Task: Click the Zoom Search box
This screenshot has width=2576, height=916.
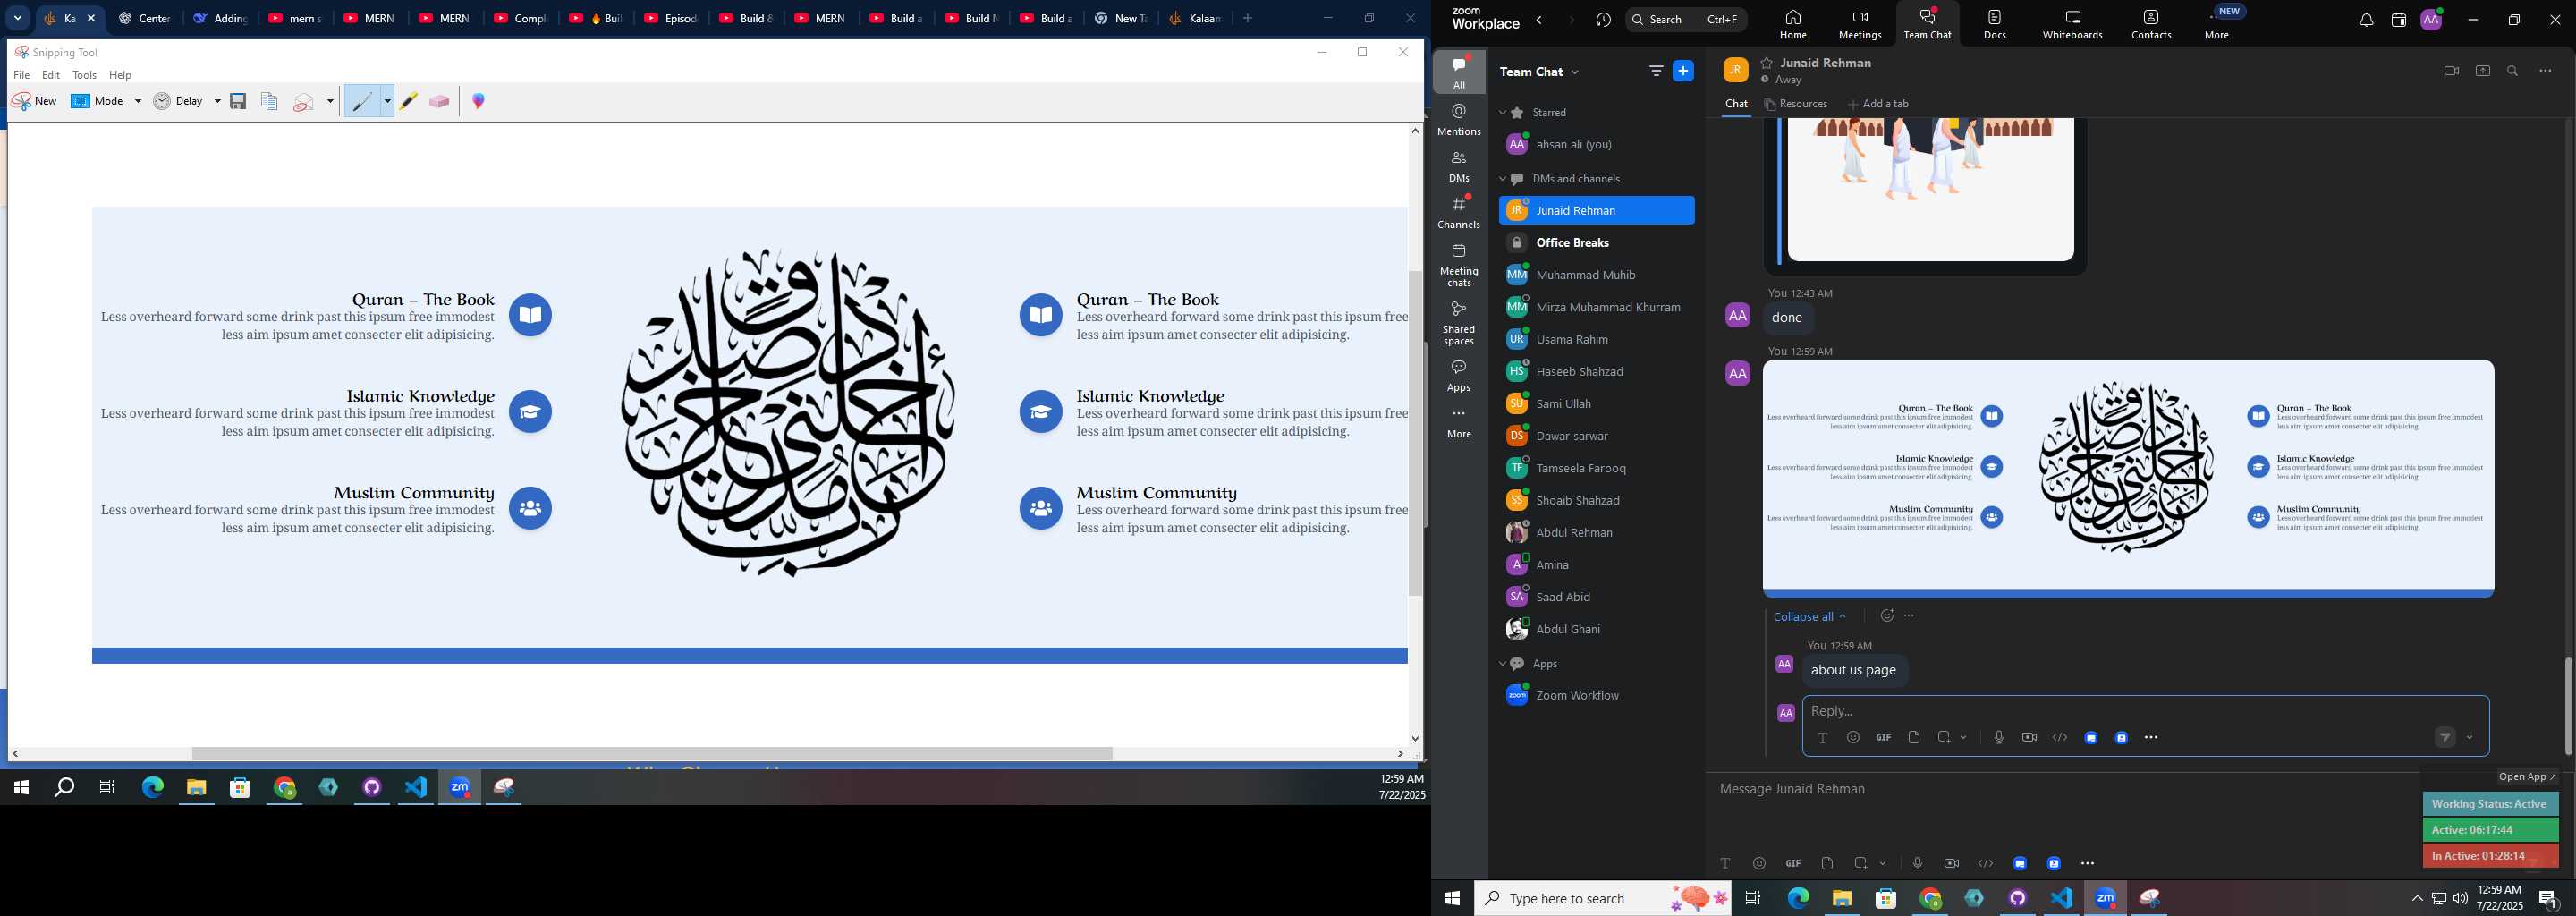Action: click(x=1686, y=20)
